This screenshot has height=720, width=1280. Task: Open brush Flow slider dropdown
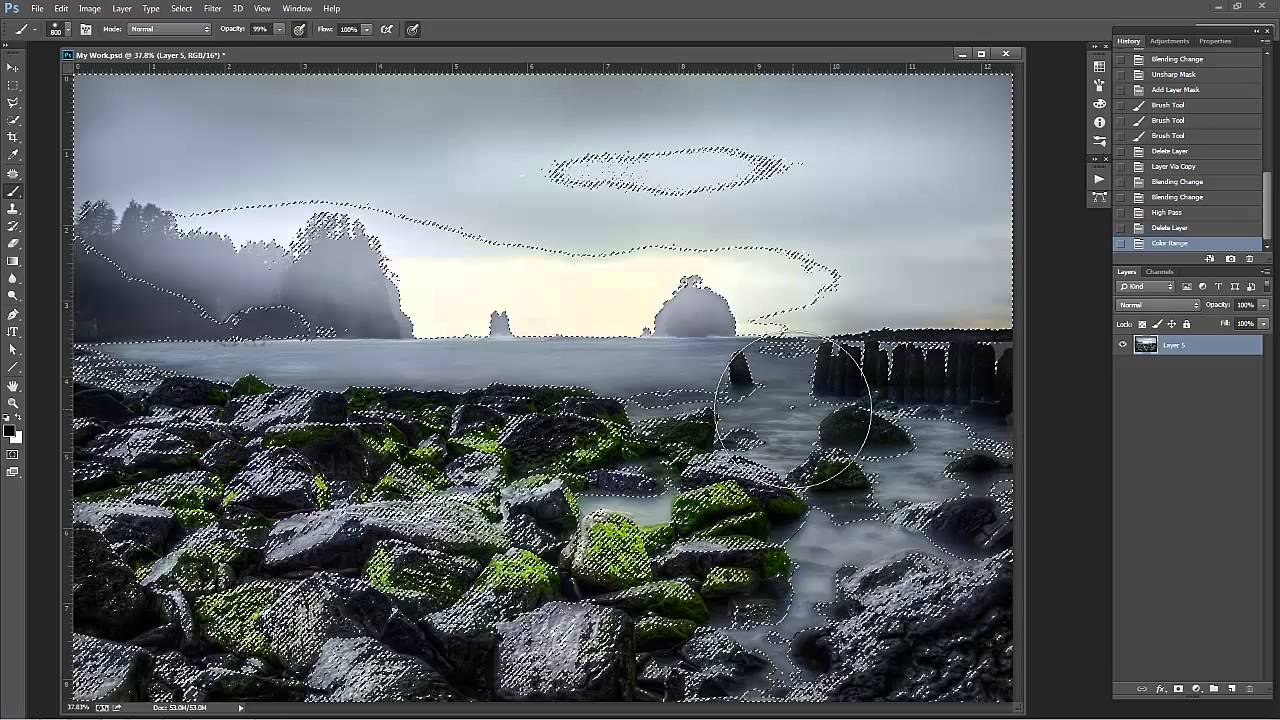pos(367,29)
